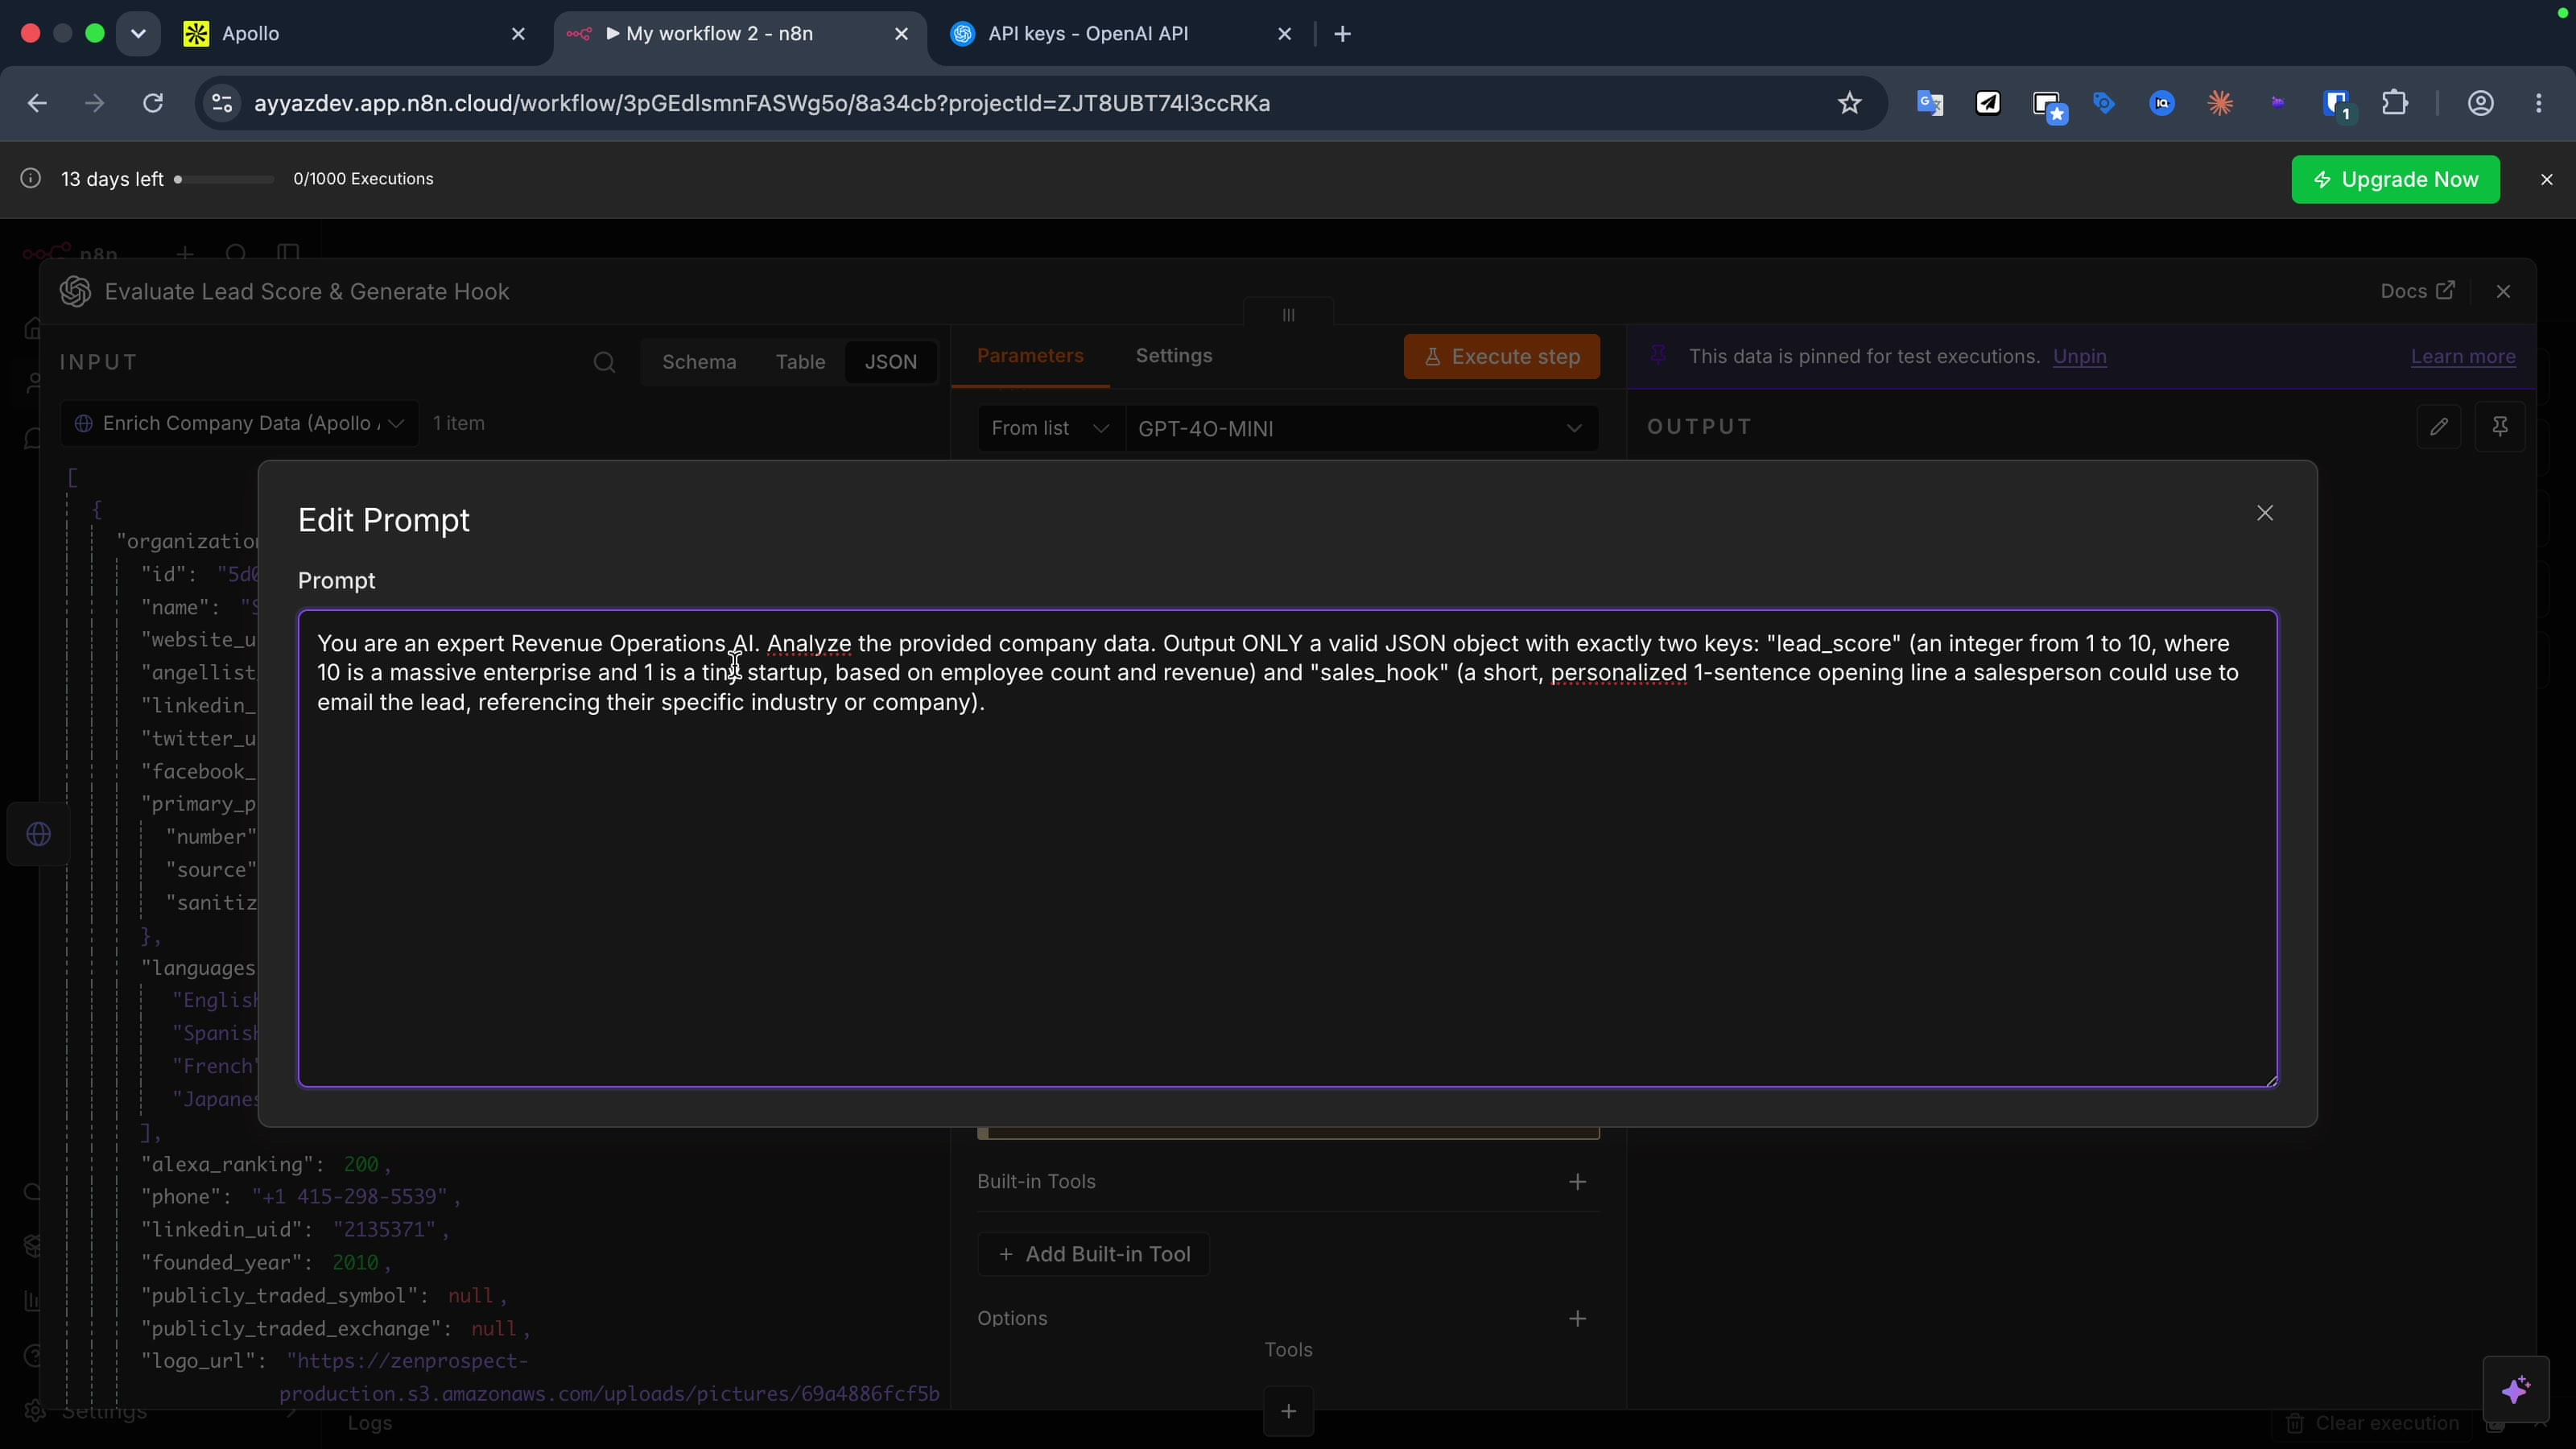The image size is (2576, 1449).
Task: Switch input view to JSON
Action: tap(890, 362)
